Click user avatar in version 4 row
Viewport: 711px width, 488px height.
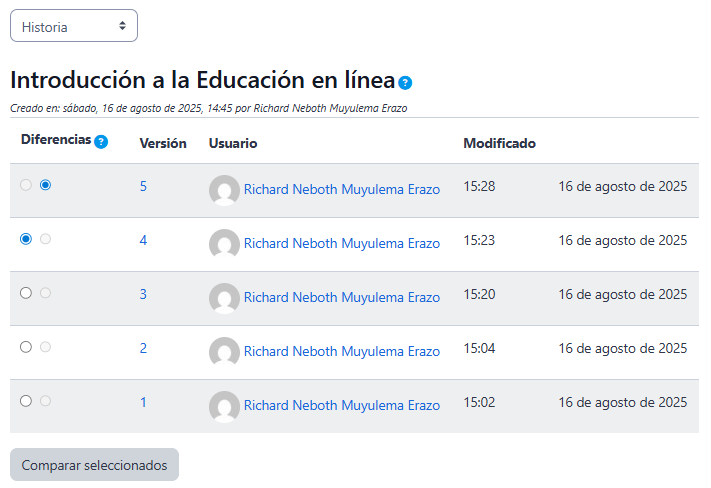point(224,244)
